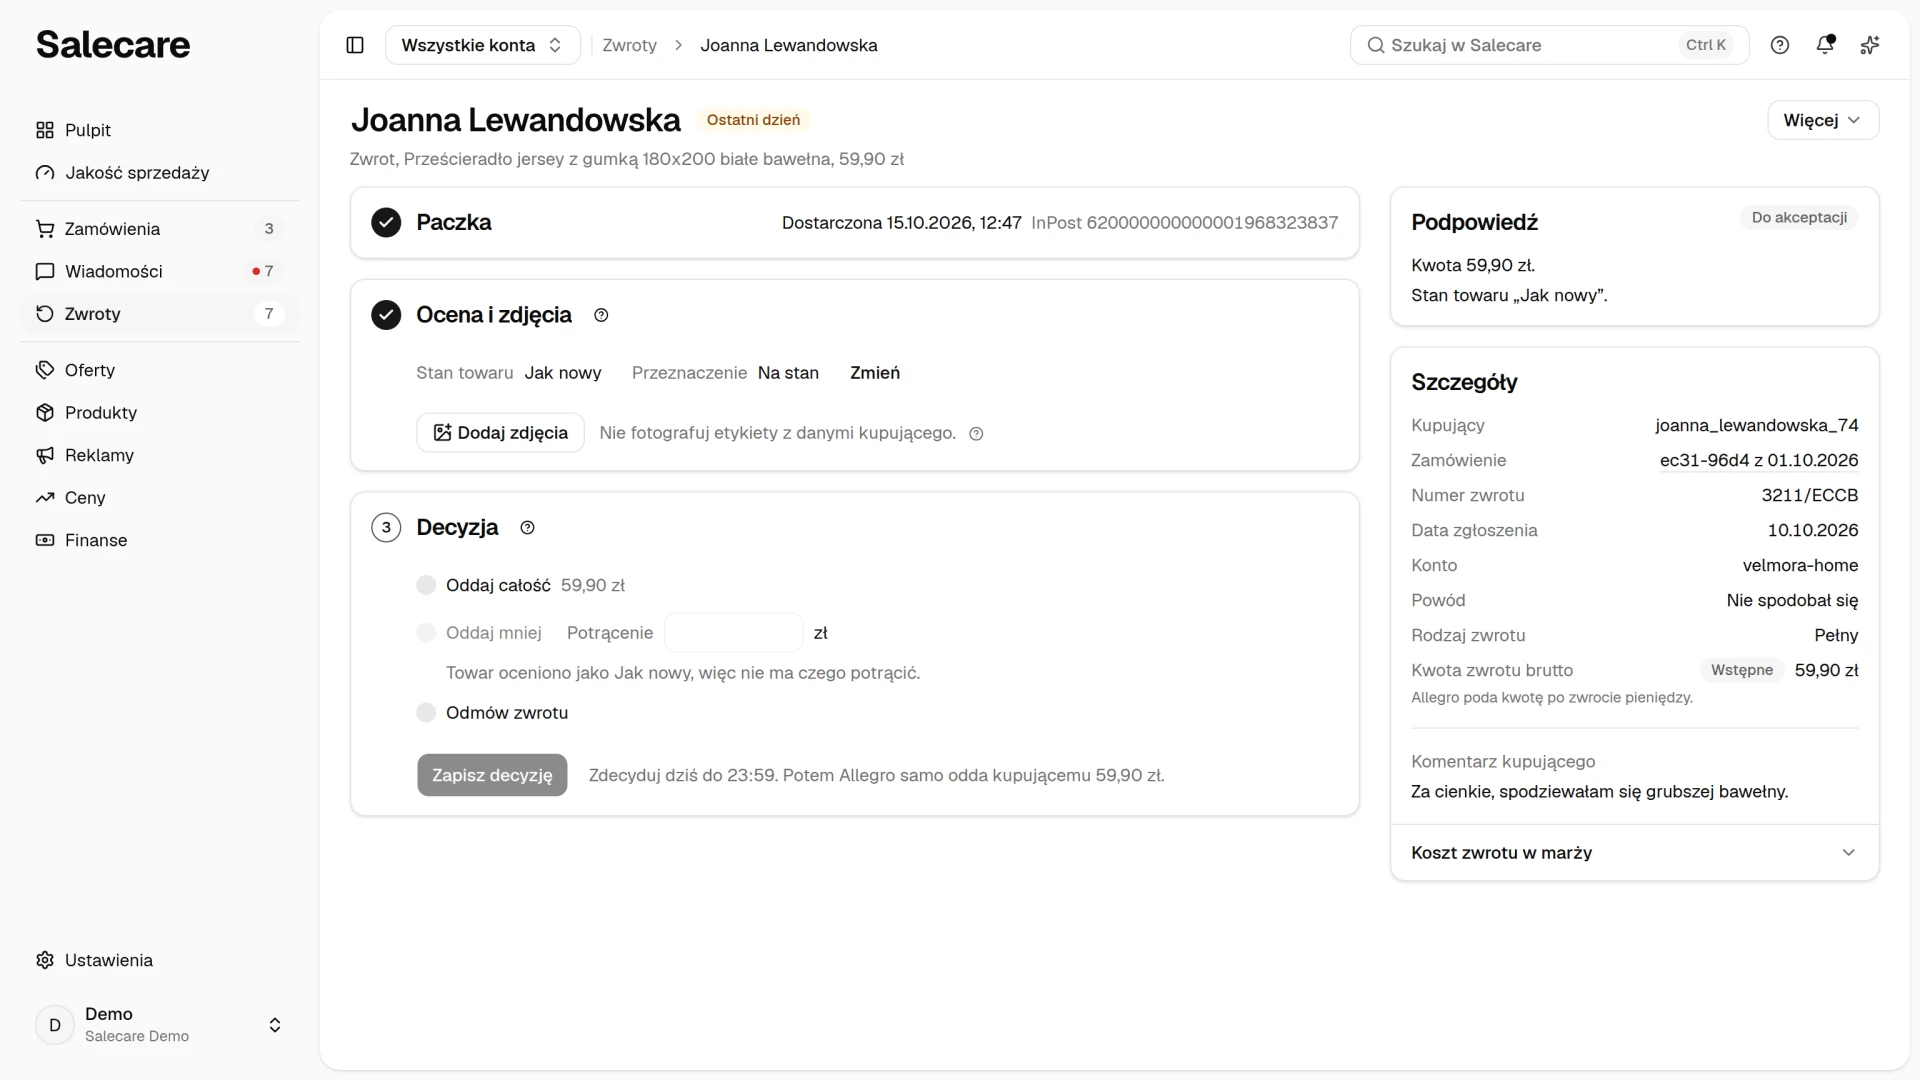The image size is (1920, 1080).
Task: Open notifications bell icon
Action: coord(1825,45)
